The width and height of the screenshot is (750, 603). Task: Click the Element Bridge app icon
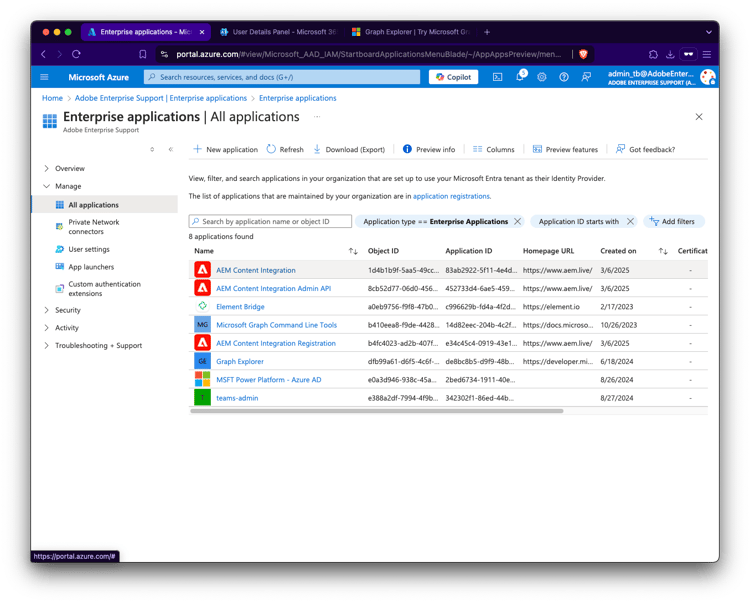click(x=202, y=306)
